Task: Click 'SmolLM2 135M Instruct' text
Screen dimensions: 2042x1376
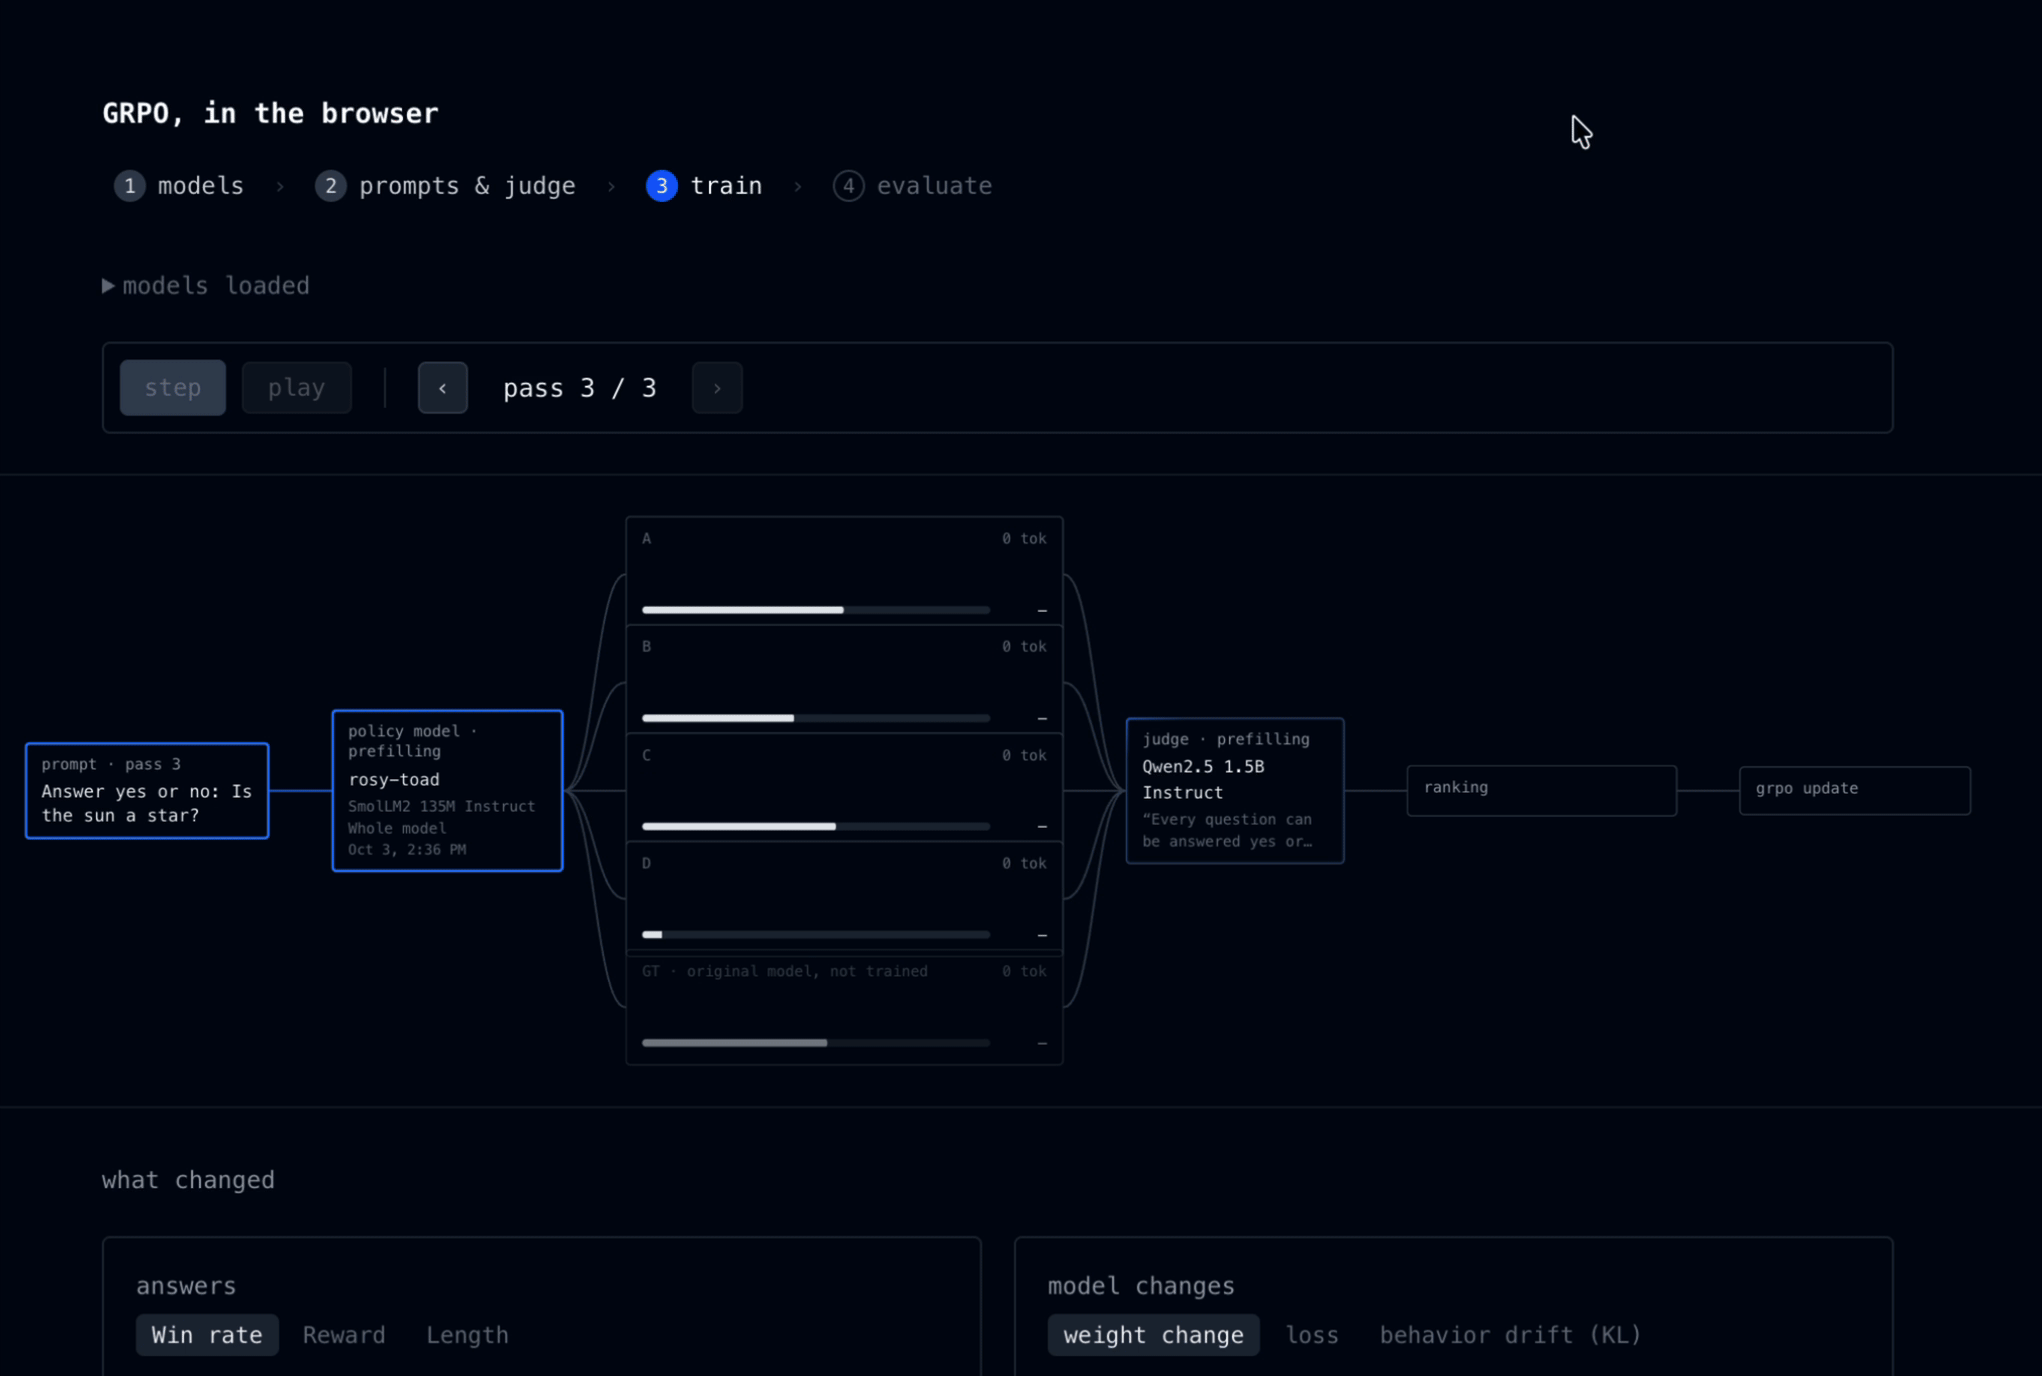Action: tap(441, 806)
